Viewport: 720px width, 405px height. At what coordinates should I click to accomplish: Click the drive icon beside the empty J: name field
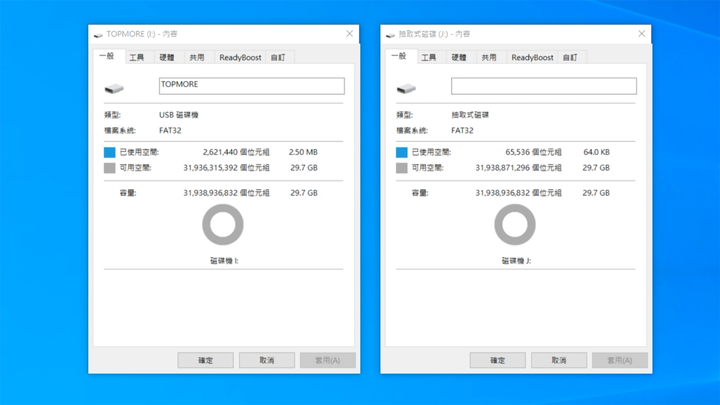tap(406, 88)
